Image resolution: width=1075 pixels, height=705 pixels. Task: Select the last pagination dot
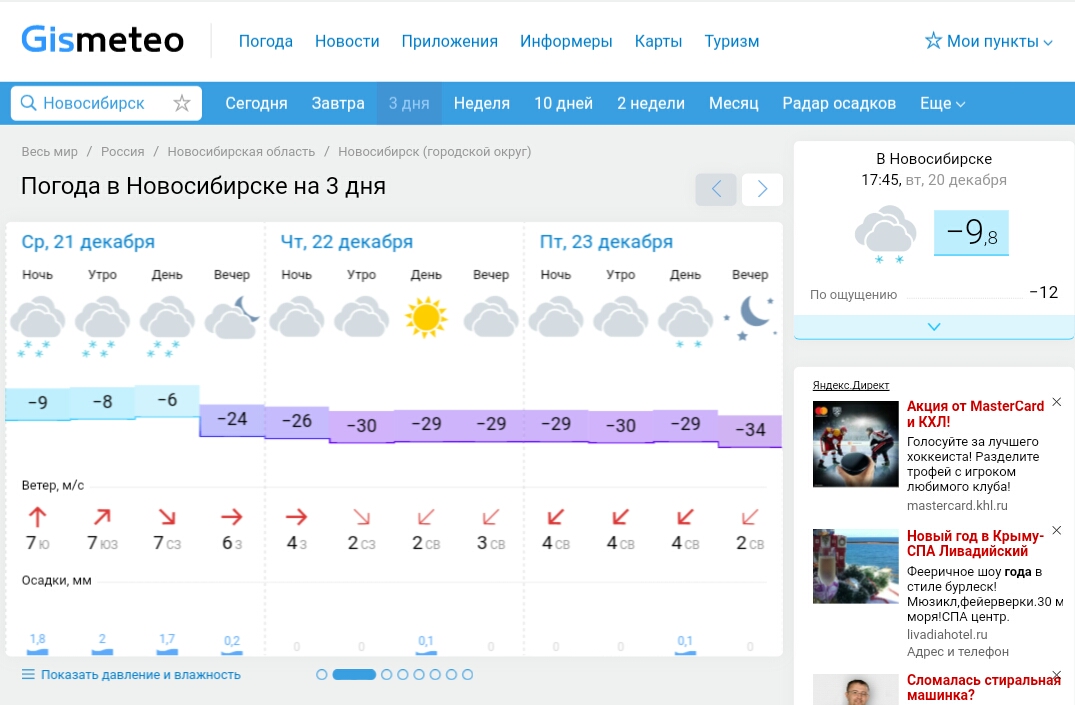[467, 675]
